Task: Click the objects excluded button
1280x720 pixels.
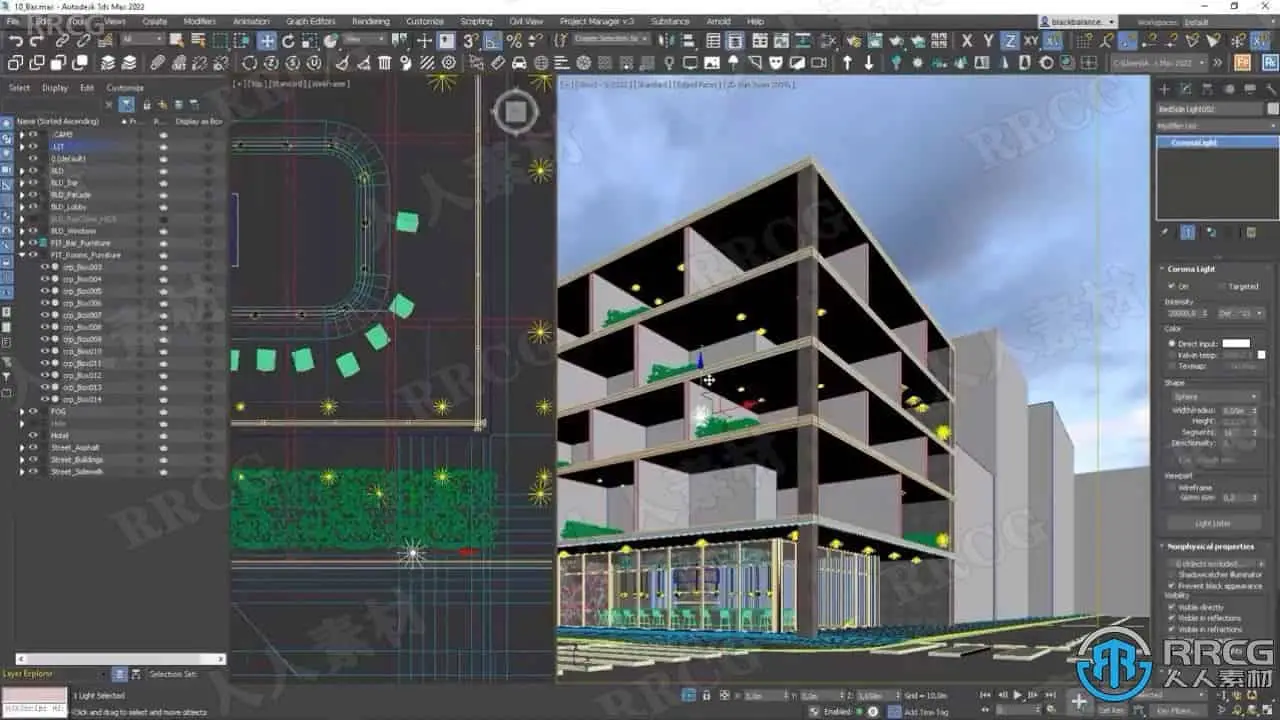Action: point(1215,563)
